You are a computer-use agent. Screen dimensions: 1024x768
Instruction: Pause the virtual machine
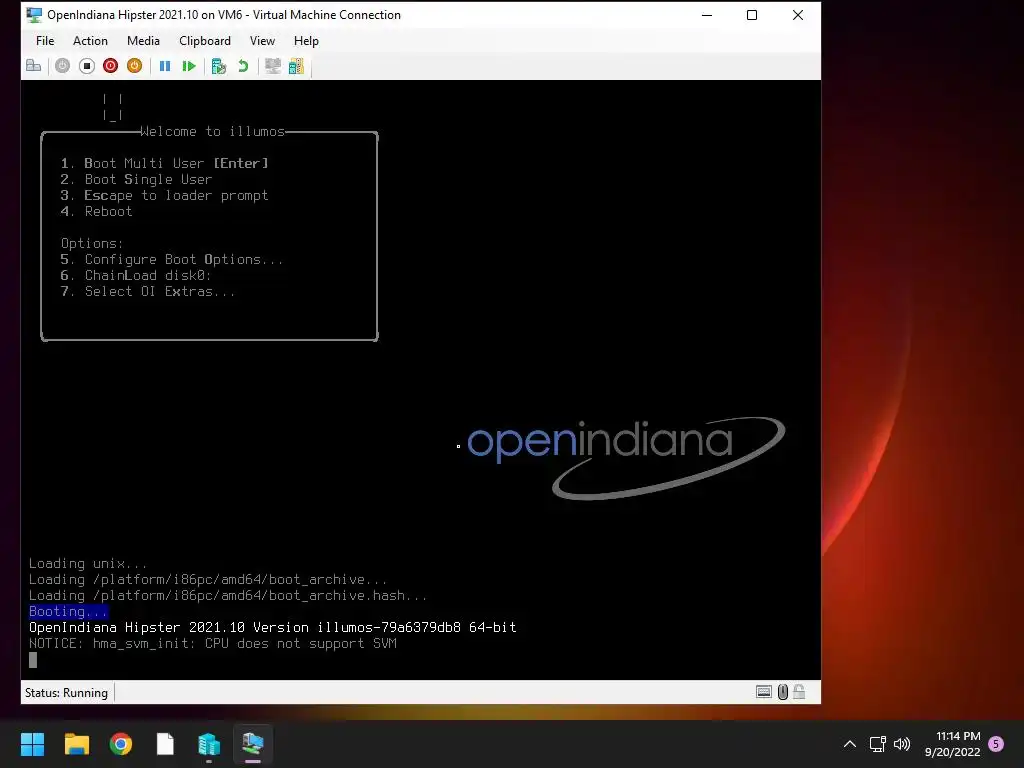pos(165,66)
